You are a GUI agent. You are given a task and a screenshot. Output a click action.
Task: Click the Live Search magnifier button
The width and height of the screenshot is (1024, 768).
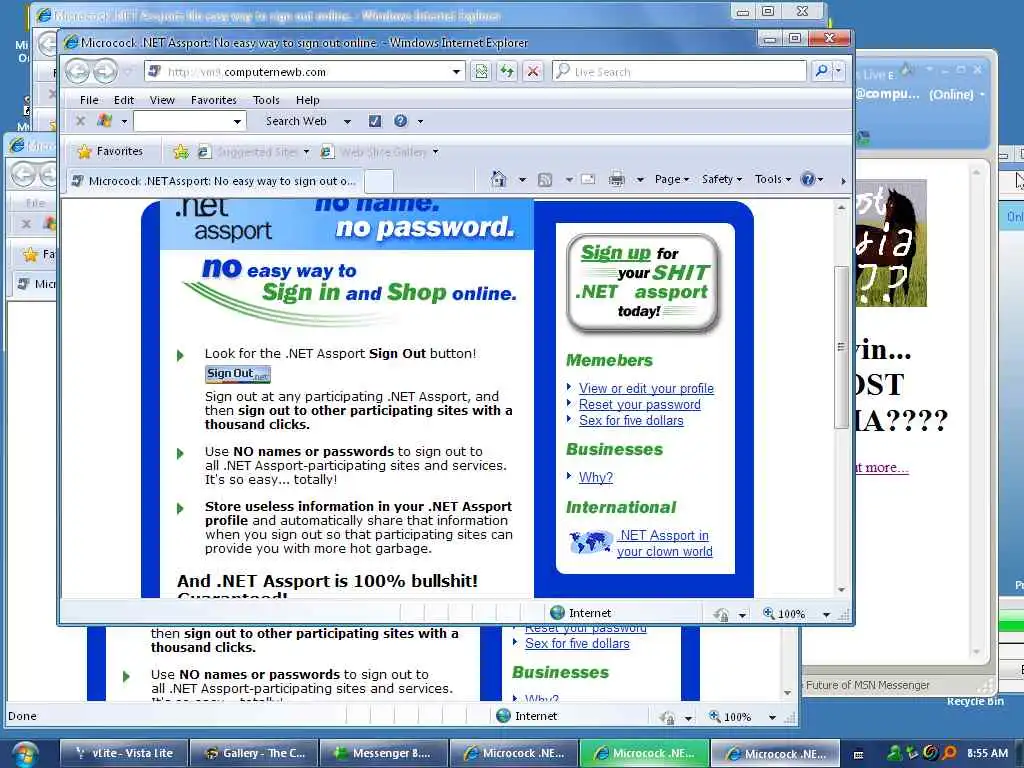click(822, 71)
